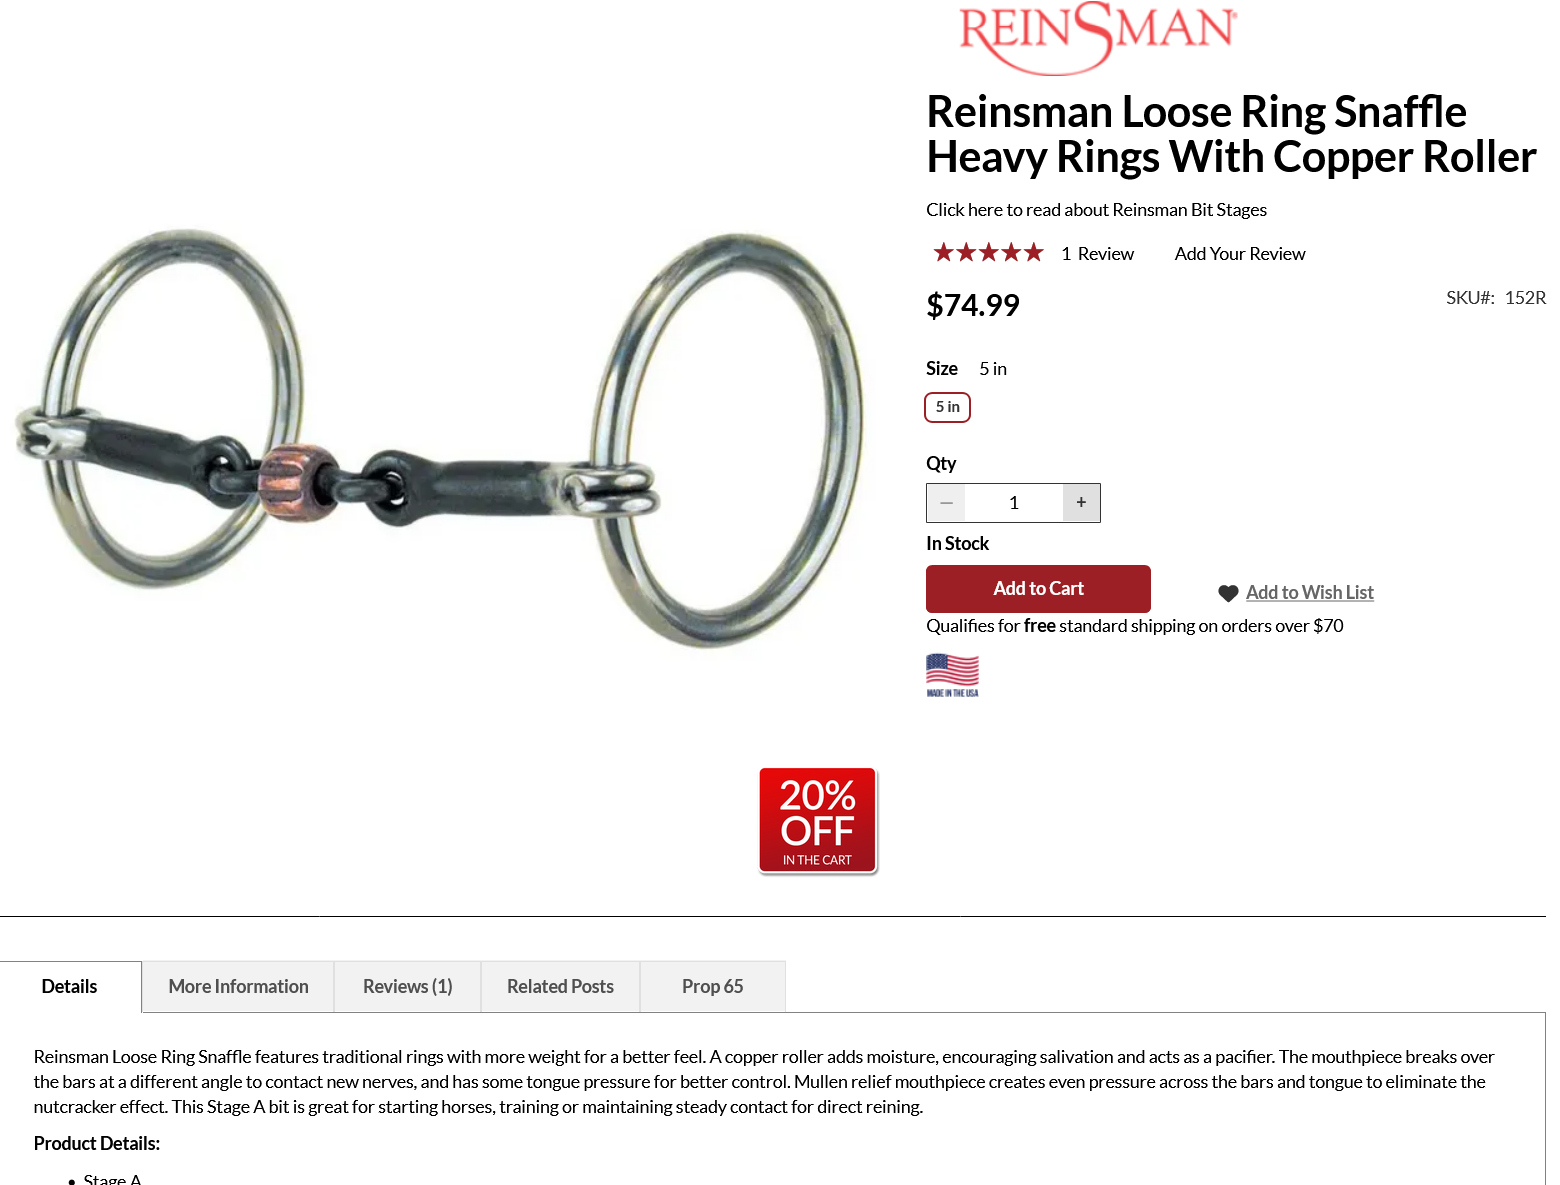This screenshot has width=1560, height=1185.
Task: Show the Prop 65 tab
Action: (x=712, y=987)
